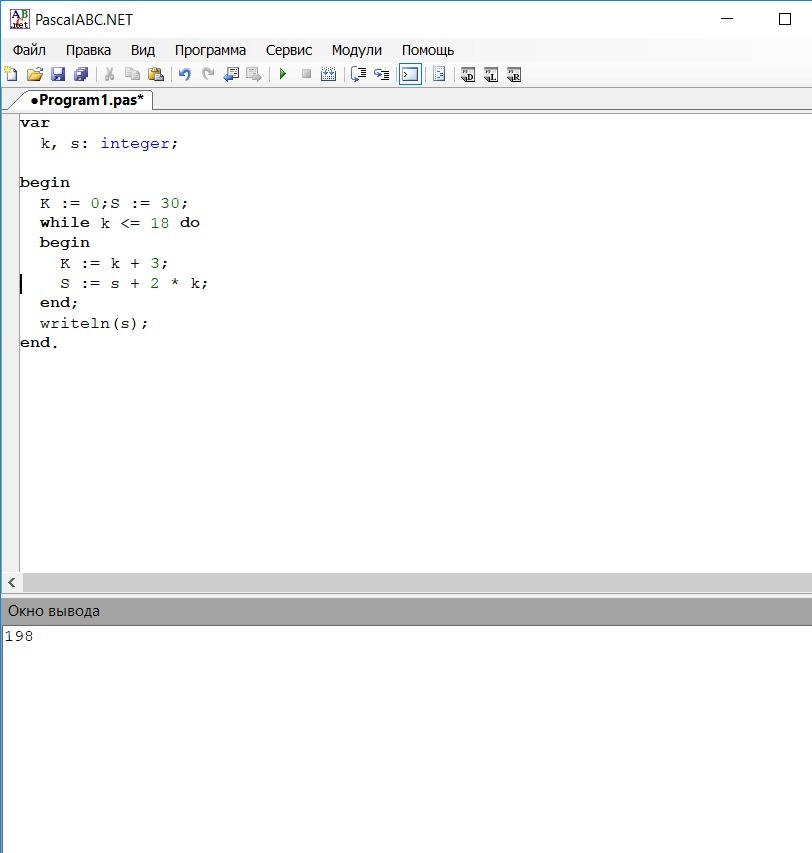Click the horizontal scrollbar track of the editor
Image resolution: width=812 pixels, height=853 pixels.
[x=417, y=583]
